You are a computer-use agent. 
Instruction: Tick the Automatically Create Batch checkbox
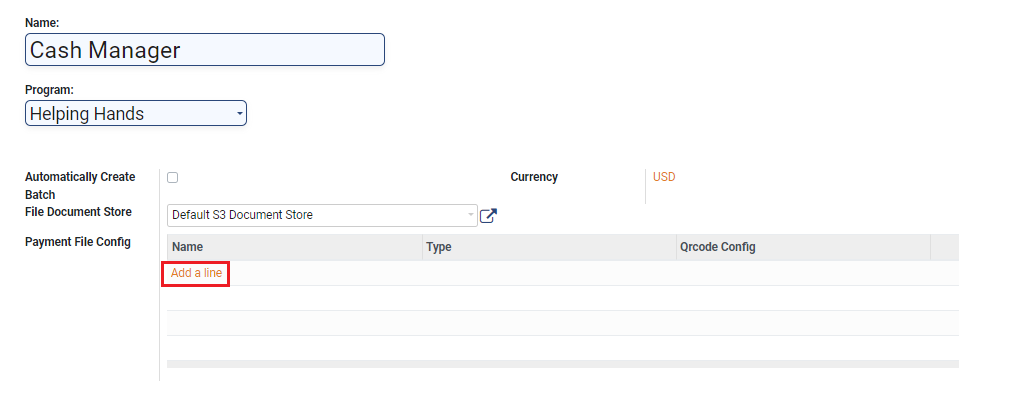173,178
